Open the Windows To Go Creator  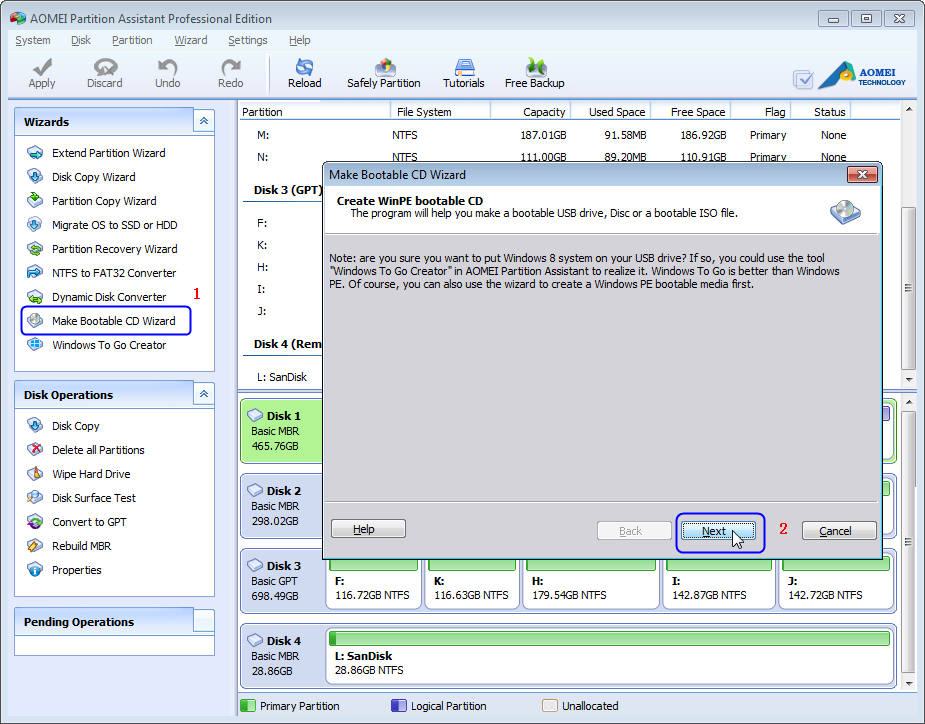coord(109,345)
